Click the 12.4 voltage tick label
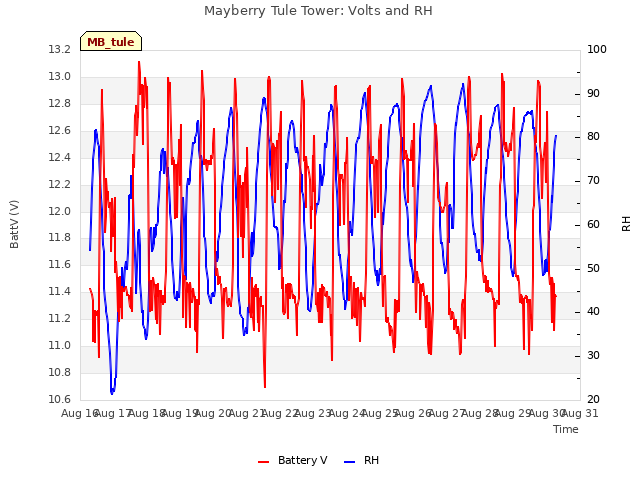The width and height of the screenshot is (640, 480). (60, 157)
